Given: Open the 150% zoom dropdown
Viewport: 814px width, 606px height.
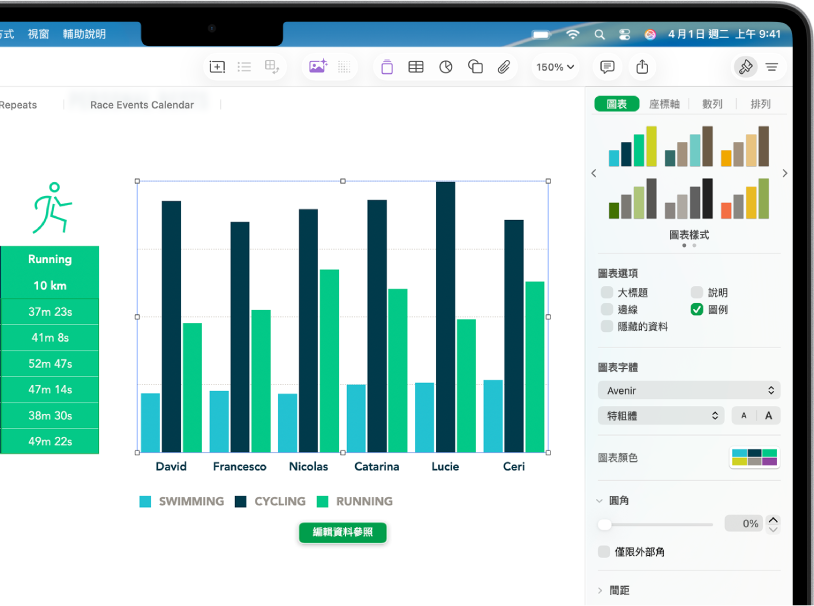Looking at the screenshot, I should (555, 67).
